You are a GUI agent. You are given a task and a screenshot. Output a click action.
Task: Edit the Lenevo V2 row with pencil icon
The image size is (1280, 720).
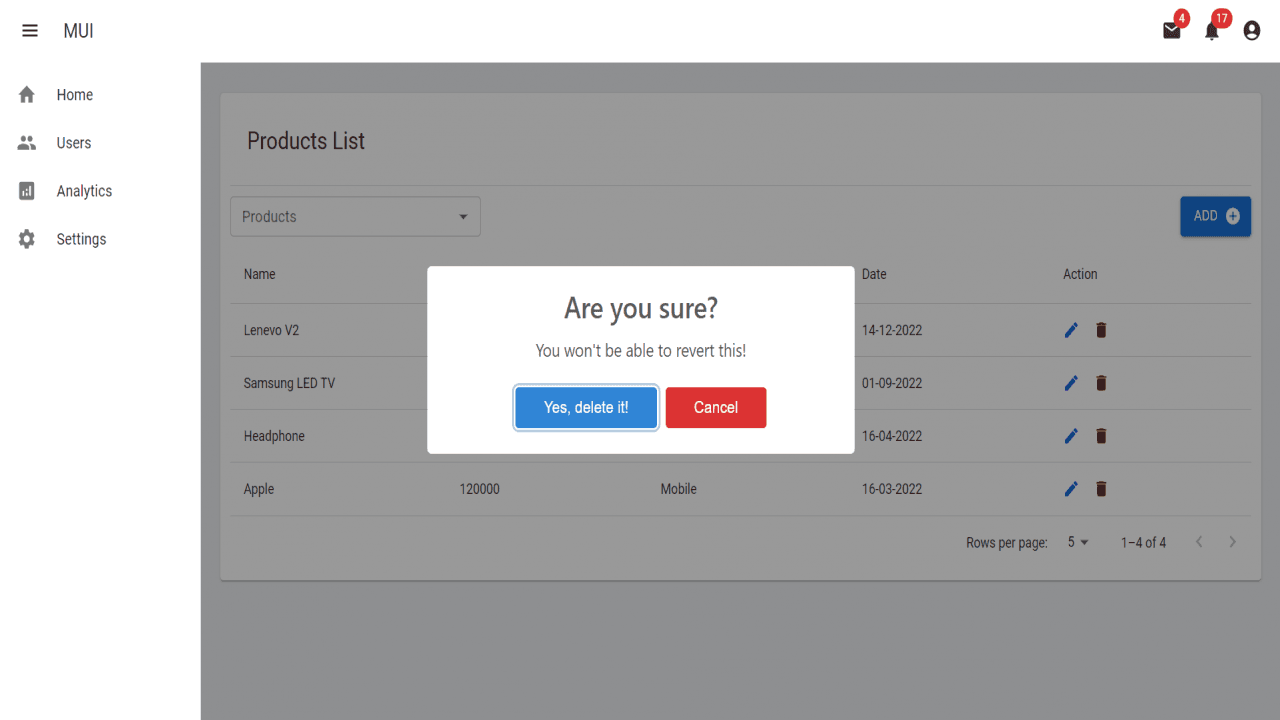pos(1071,330)
